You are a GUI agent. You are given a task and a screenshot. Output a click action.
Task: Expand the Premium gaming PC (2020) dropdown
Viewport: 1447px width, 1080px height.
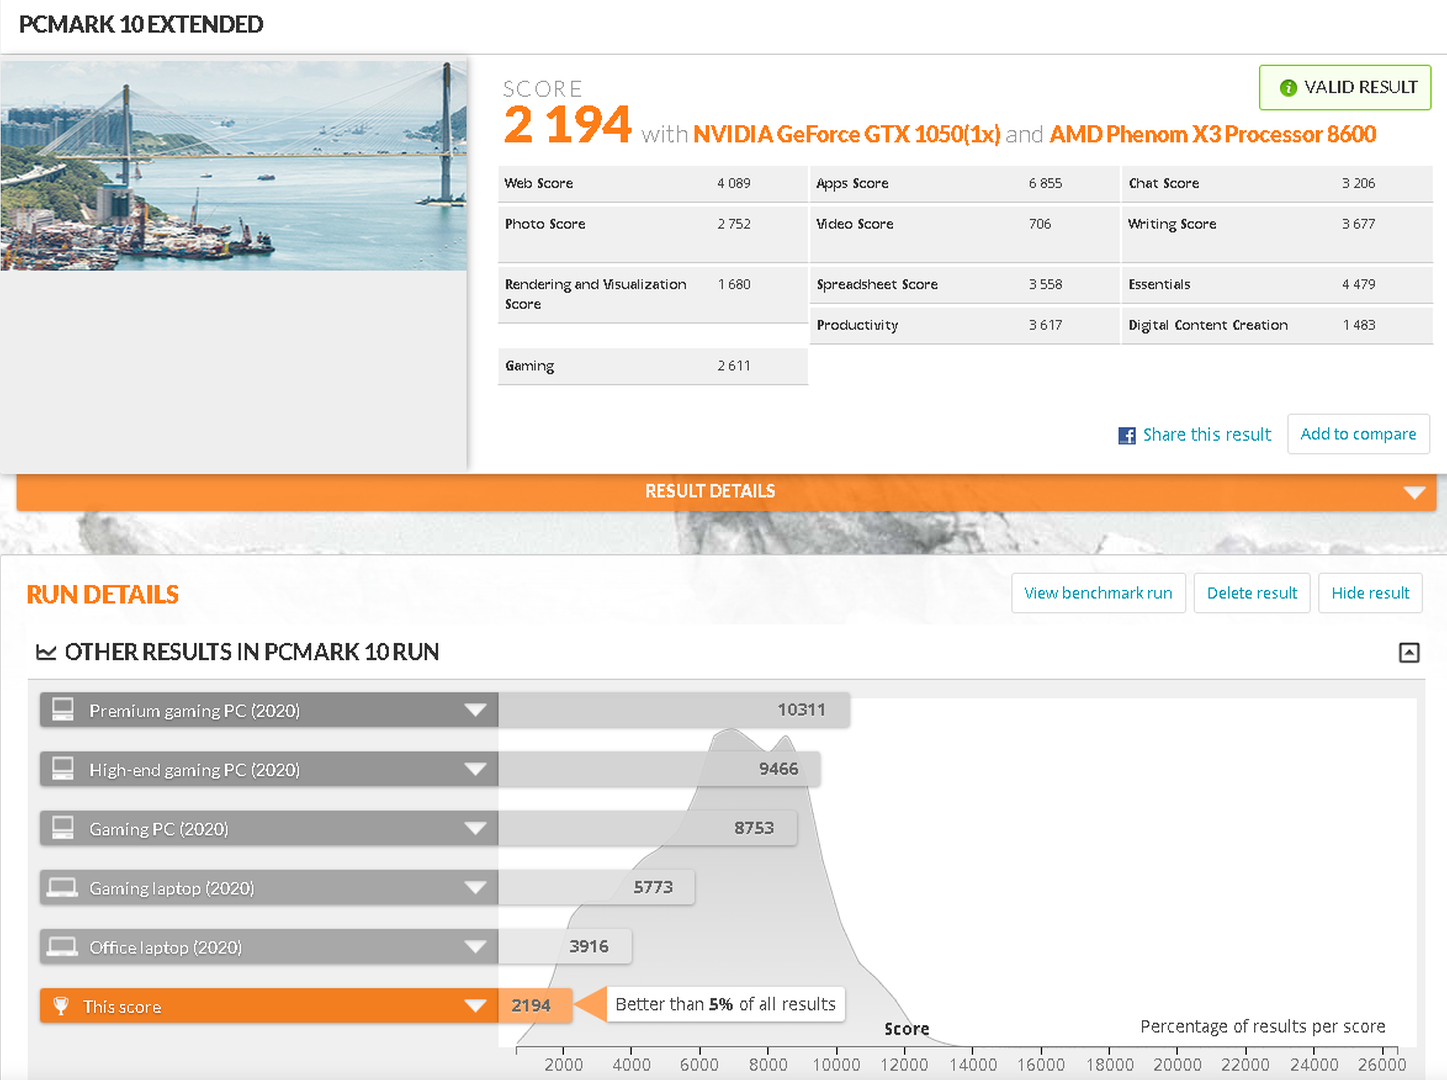click(475, 710)
